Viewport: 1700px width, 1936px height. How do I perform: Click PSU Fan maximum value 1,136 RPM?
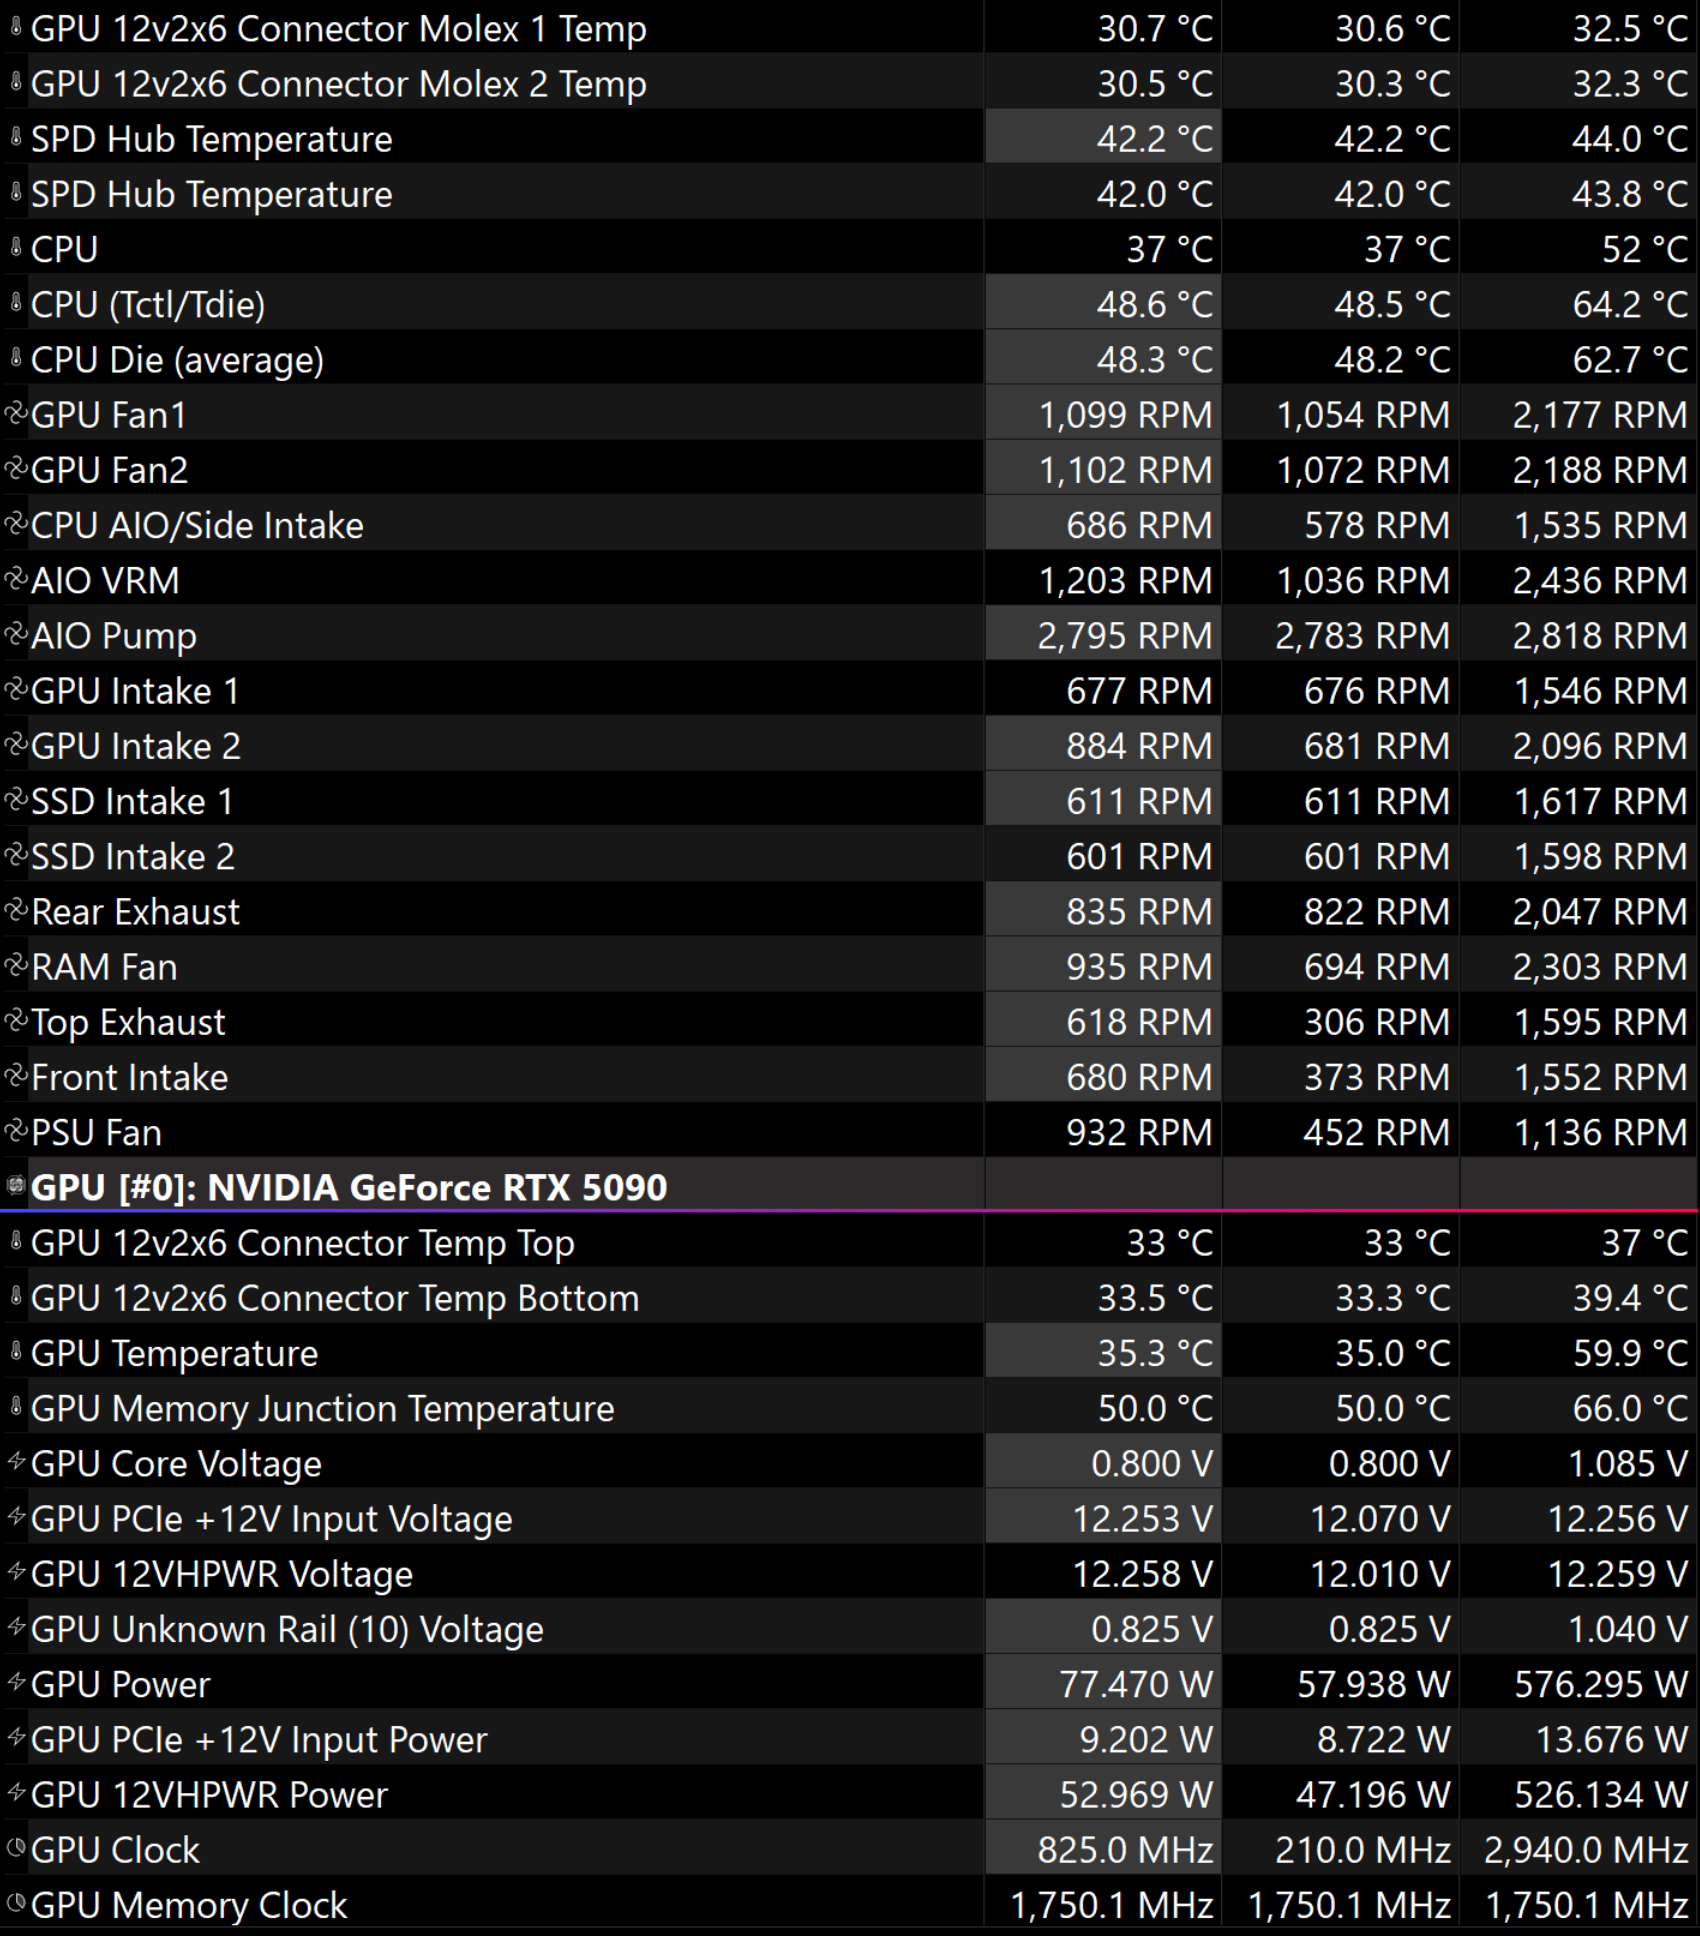pyautogui.click(x=1601, y=1132)
